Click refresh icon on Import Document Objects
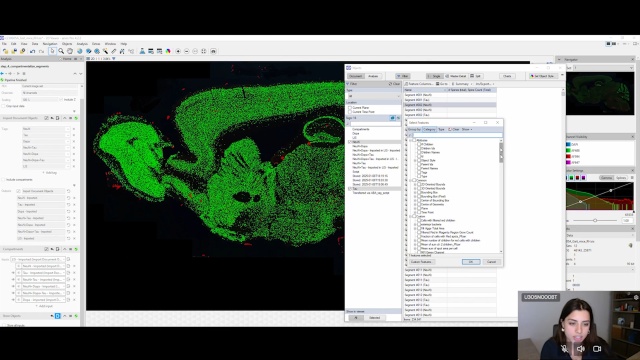 [76, 118]
